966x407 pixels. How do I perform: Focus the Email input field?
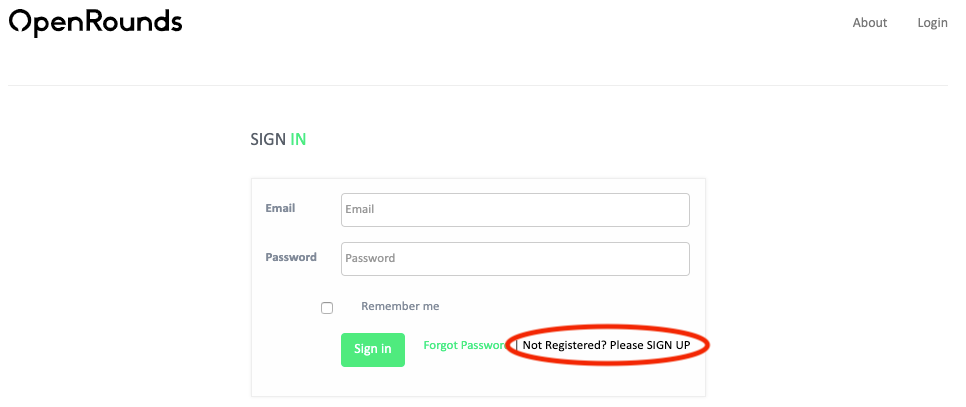(x=515, y=209)
